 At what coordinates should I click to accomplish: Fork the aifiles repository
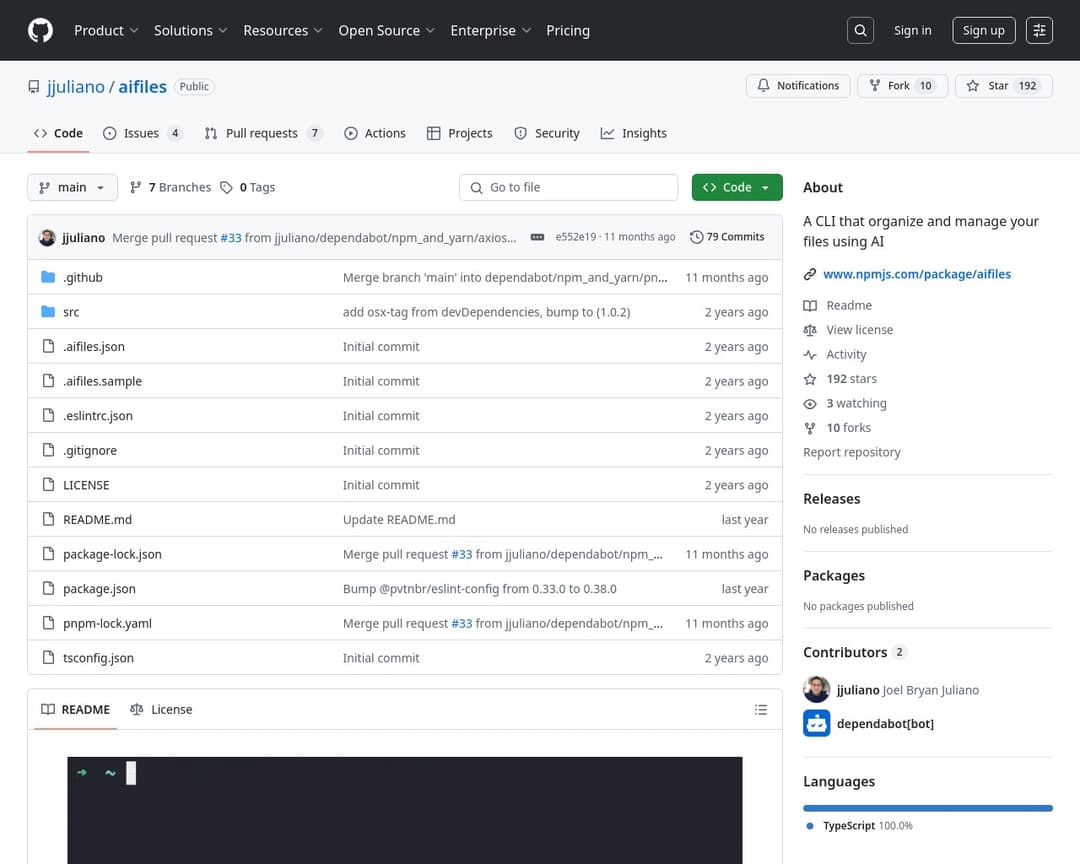902,85
